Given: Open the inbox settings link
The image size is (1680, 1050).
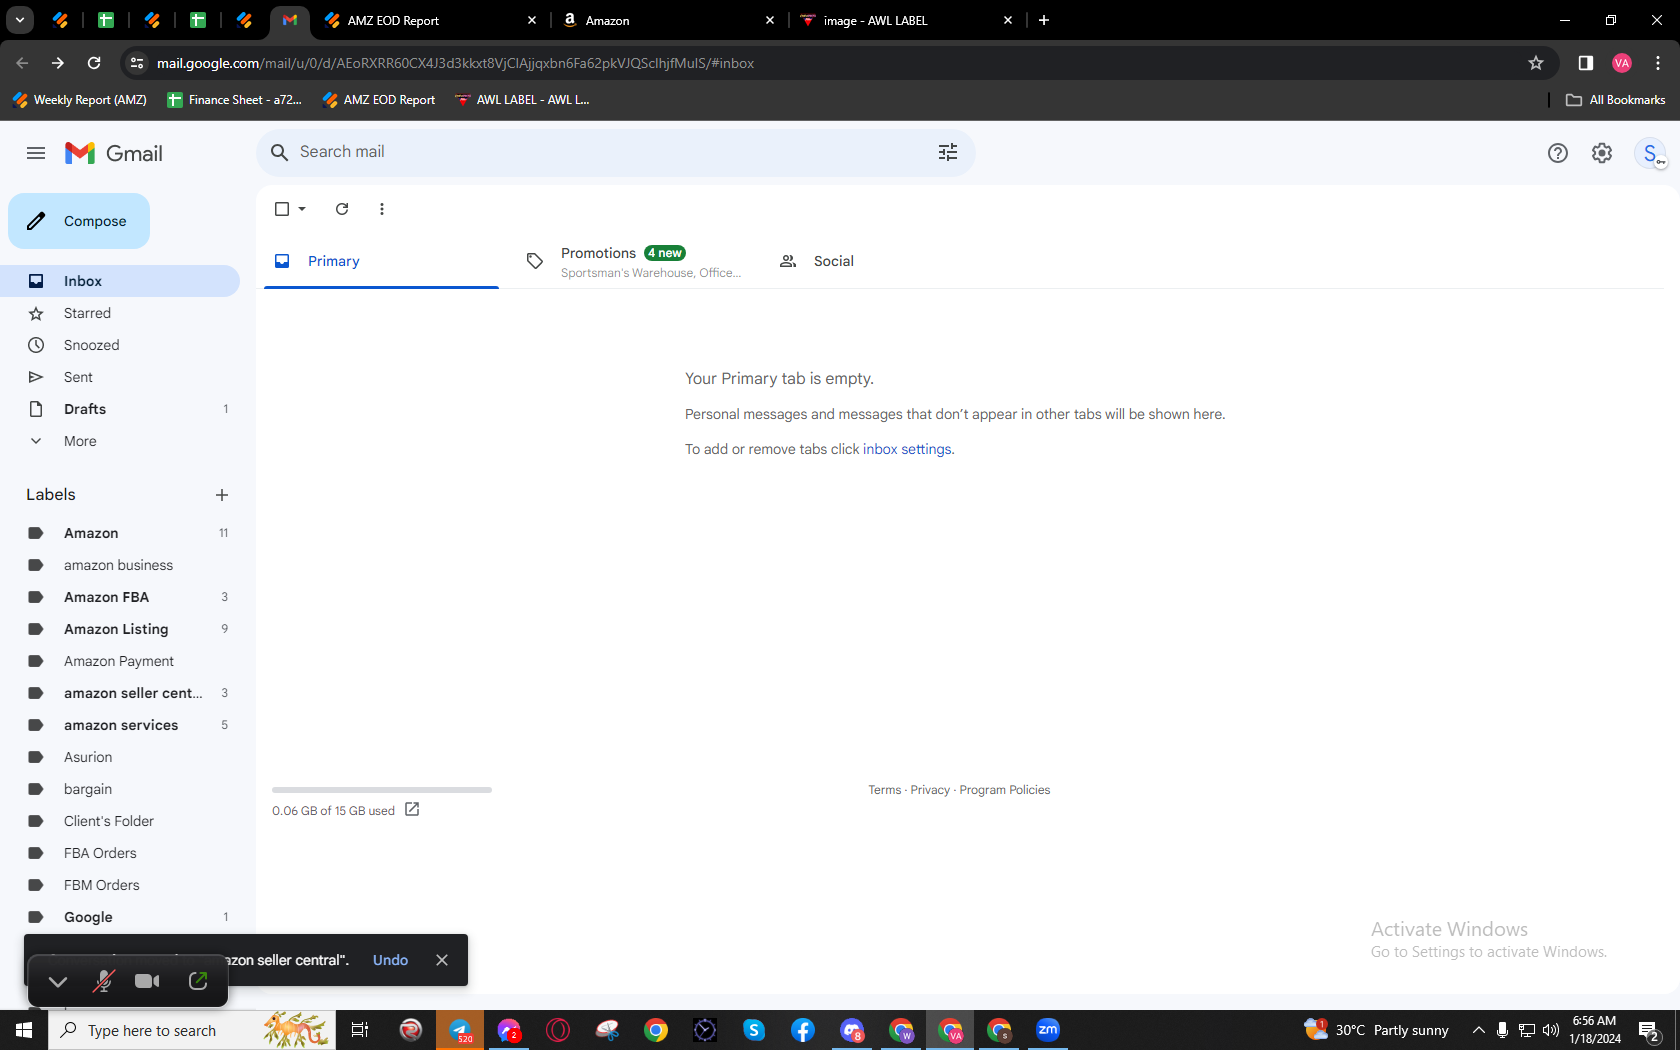Looking at the screenshot, I should [907, 449].
